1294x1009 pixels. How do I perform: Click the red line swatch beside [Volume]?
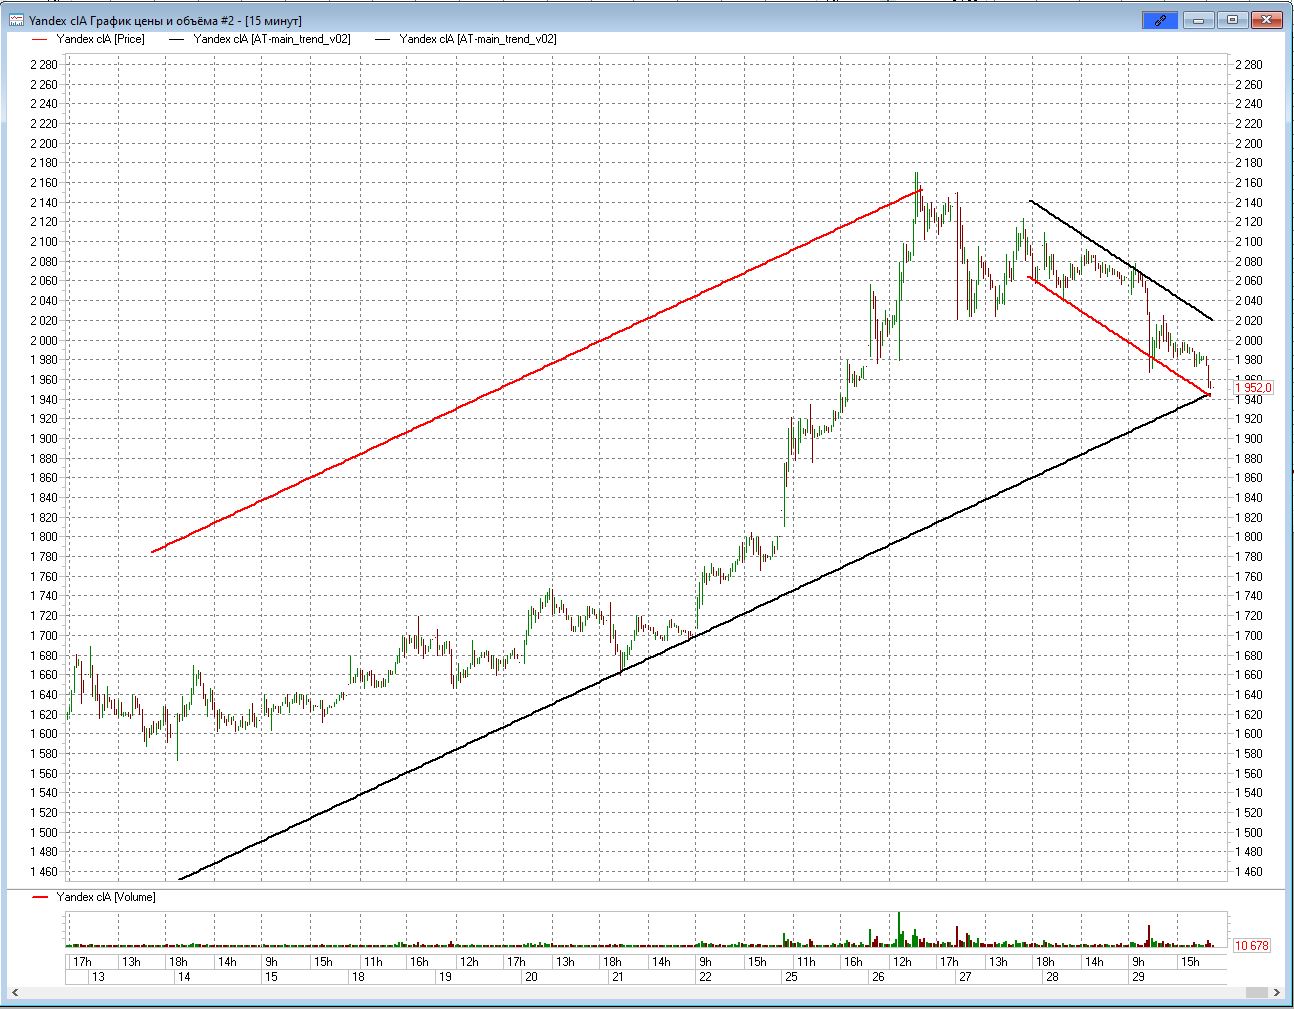40,897
